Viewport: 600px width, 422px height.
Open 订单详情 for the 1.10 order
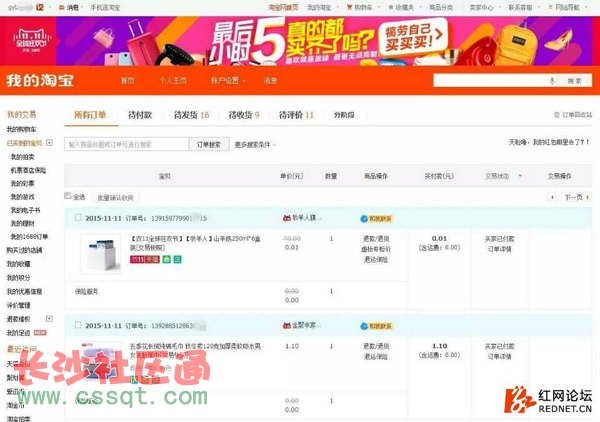click(499, 357)
